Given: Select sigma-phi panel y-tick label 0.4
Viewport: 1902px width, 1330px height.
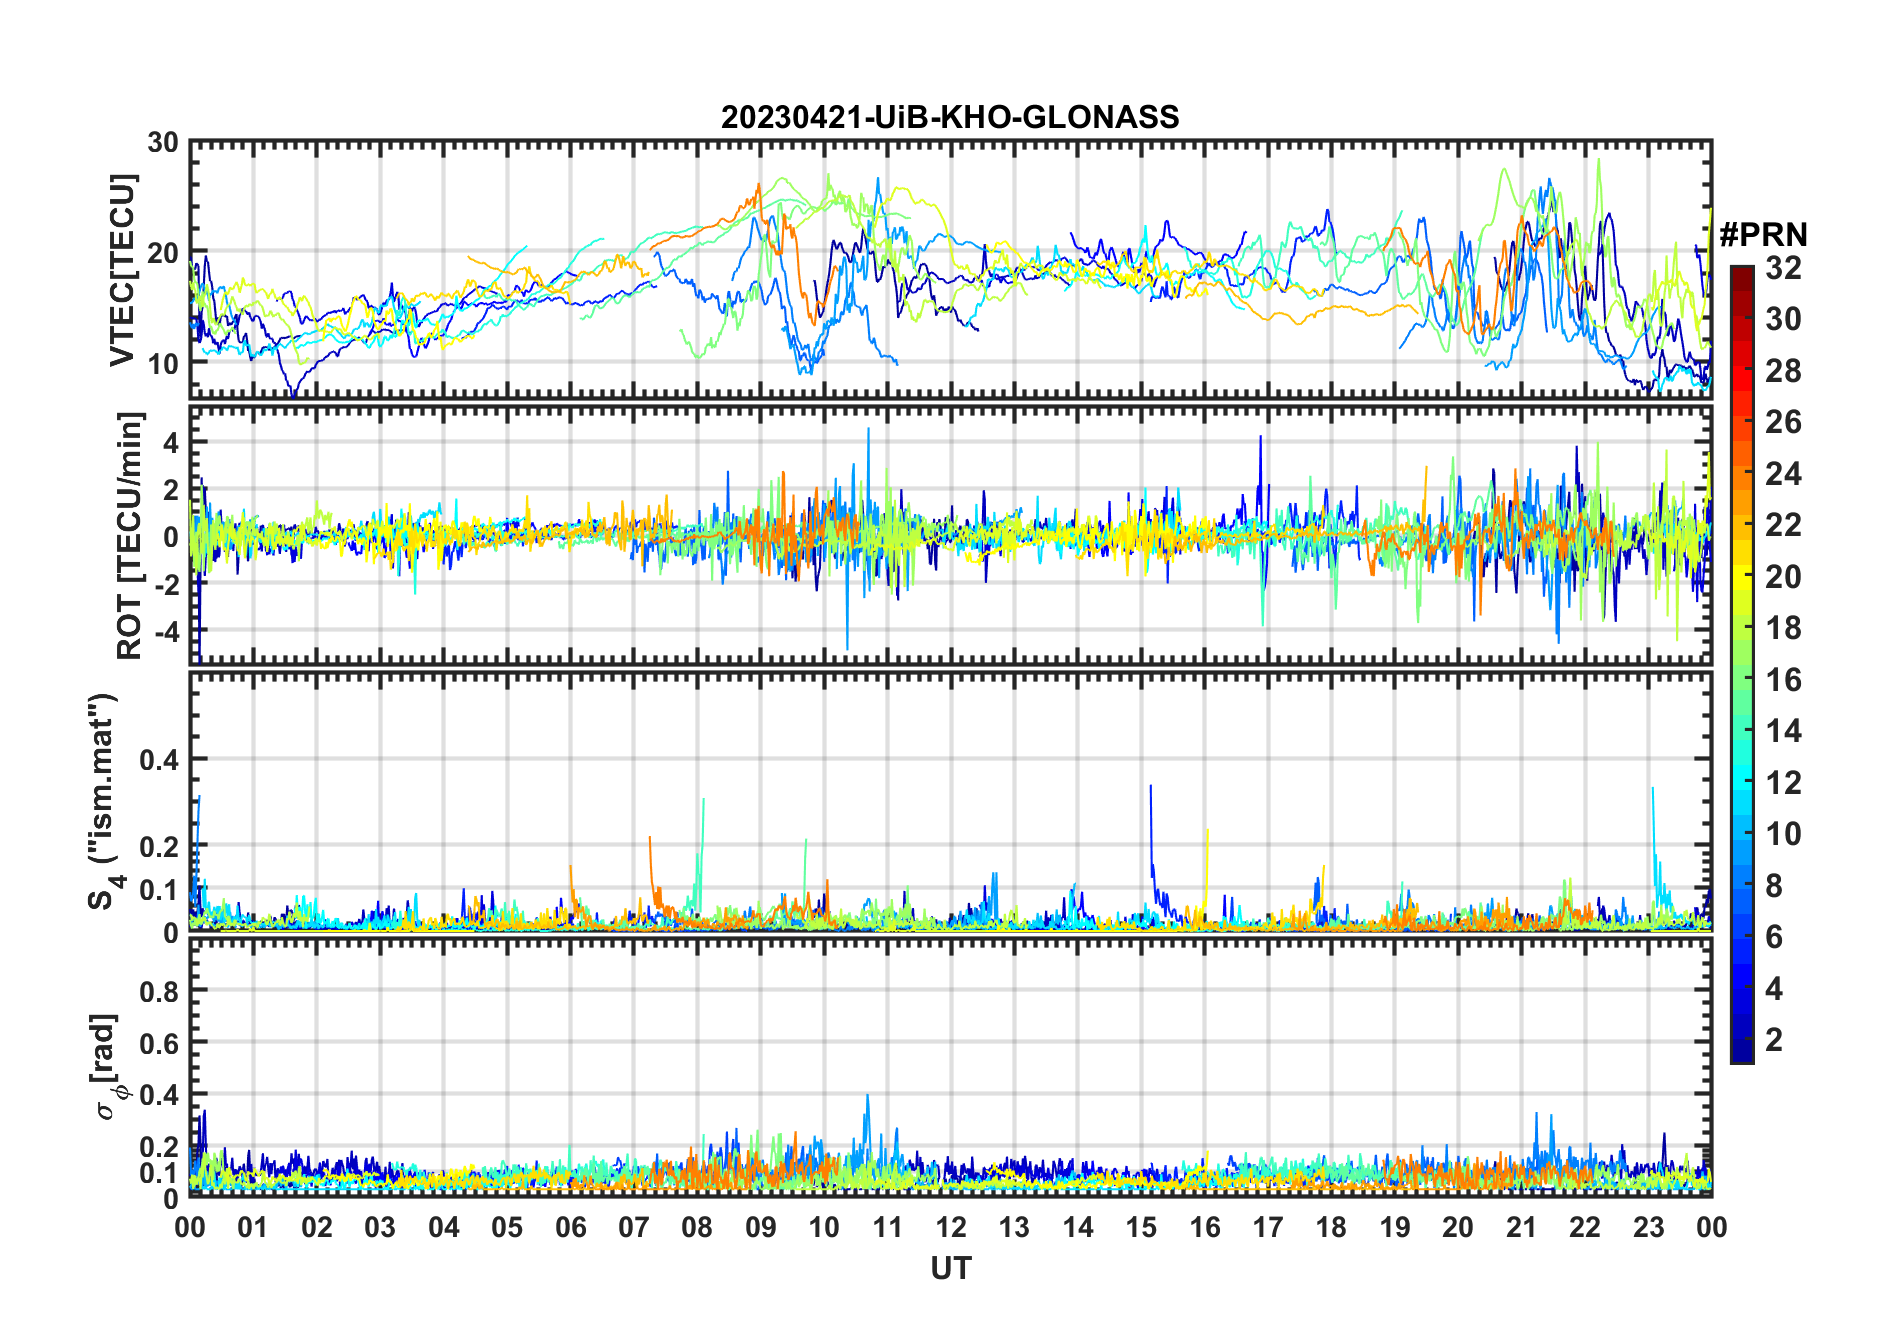Looking at the screenshot, I should 159,1095.
